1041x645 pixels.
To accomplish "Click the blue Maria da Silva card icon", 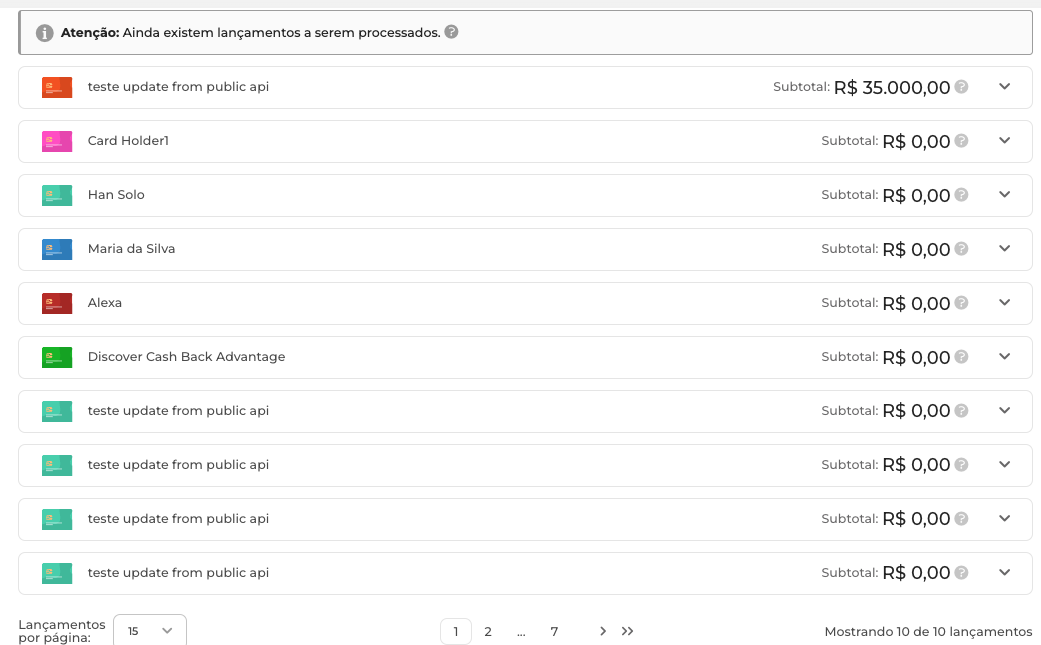I will [x=57, y=250].
